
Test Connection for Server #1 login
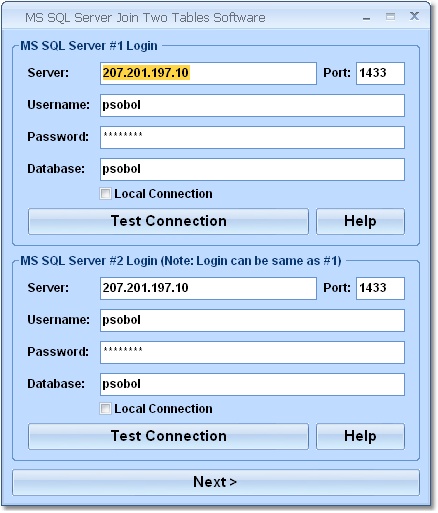168,221
